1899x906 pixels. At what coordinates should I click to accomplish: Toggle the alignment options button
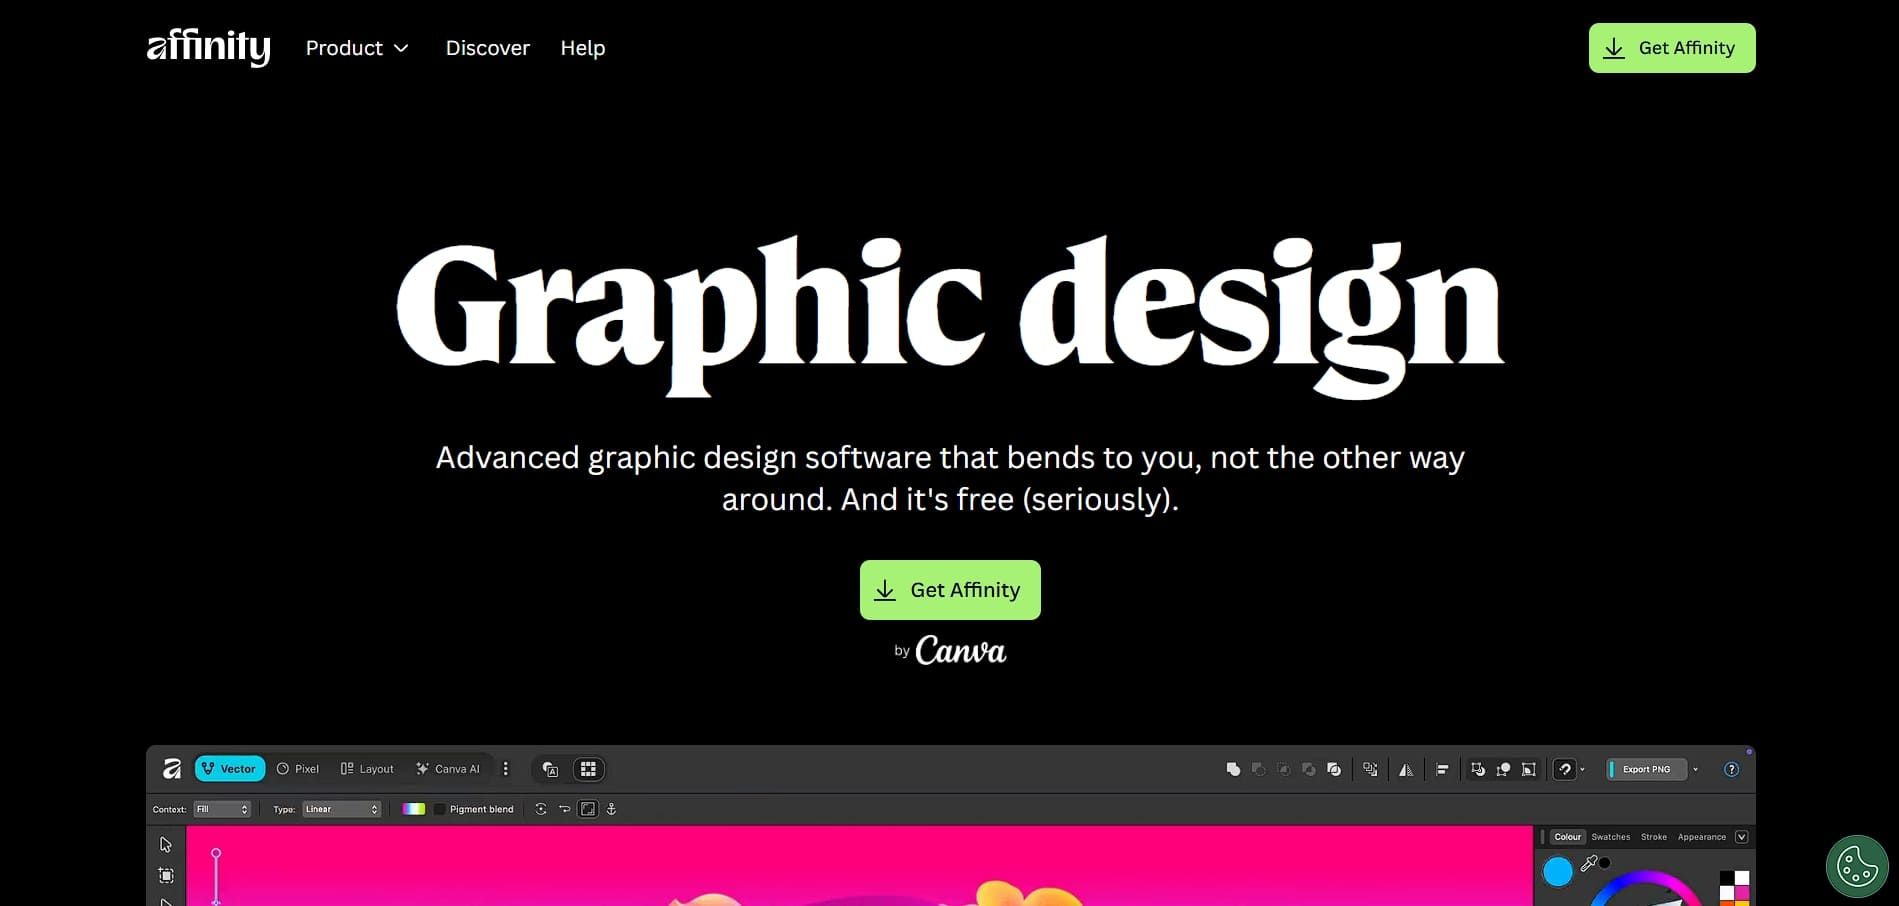pyautogui.click(x=1443, y=770)
